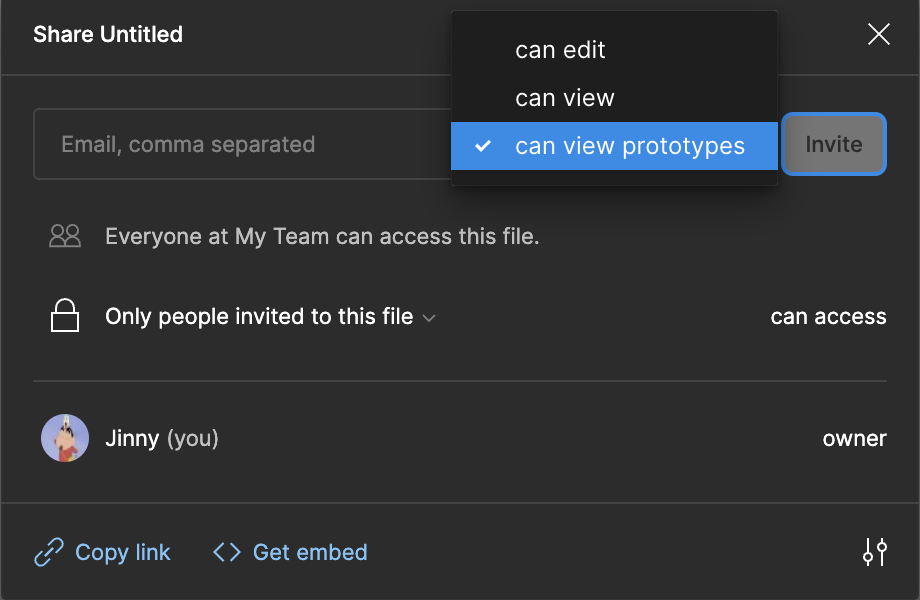This screenshot has height=600, width=920.
Task: Click the chain link icon beside Copy link
Action: (49, 552)
